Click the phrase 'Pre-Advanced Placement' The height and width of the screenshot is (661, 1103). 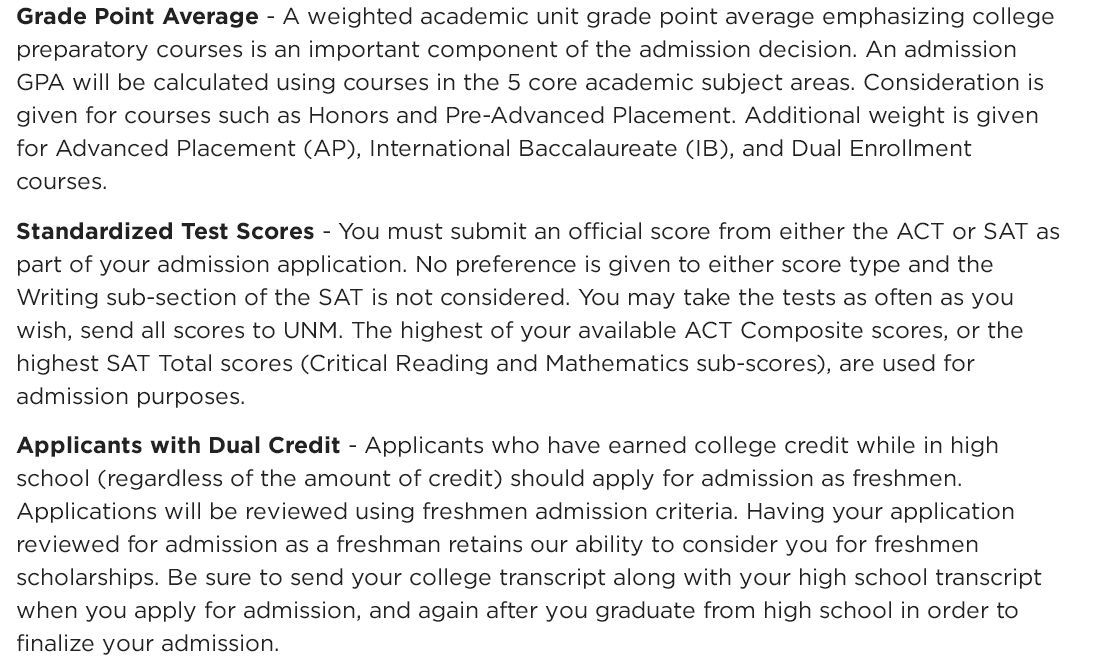(589, 116)
